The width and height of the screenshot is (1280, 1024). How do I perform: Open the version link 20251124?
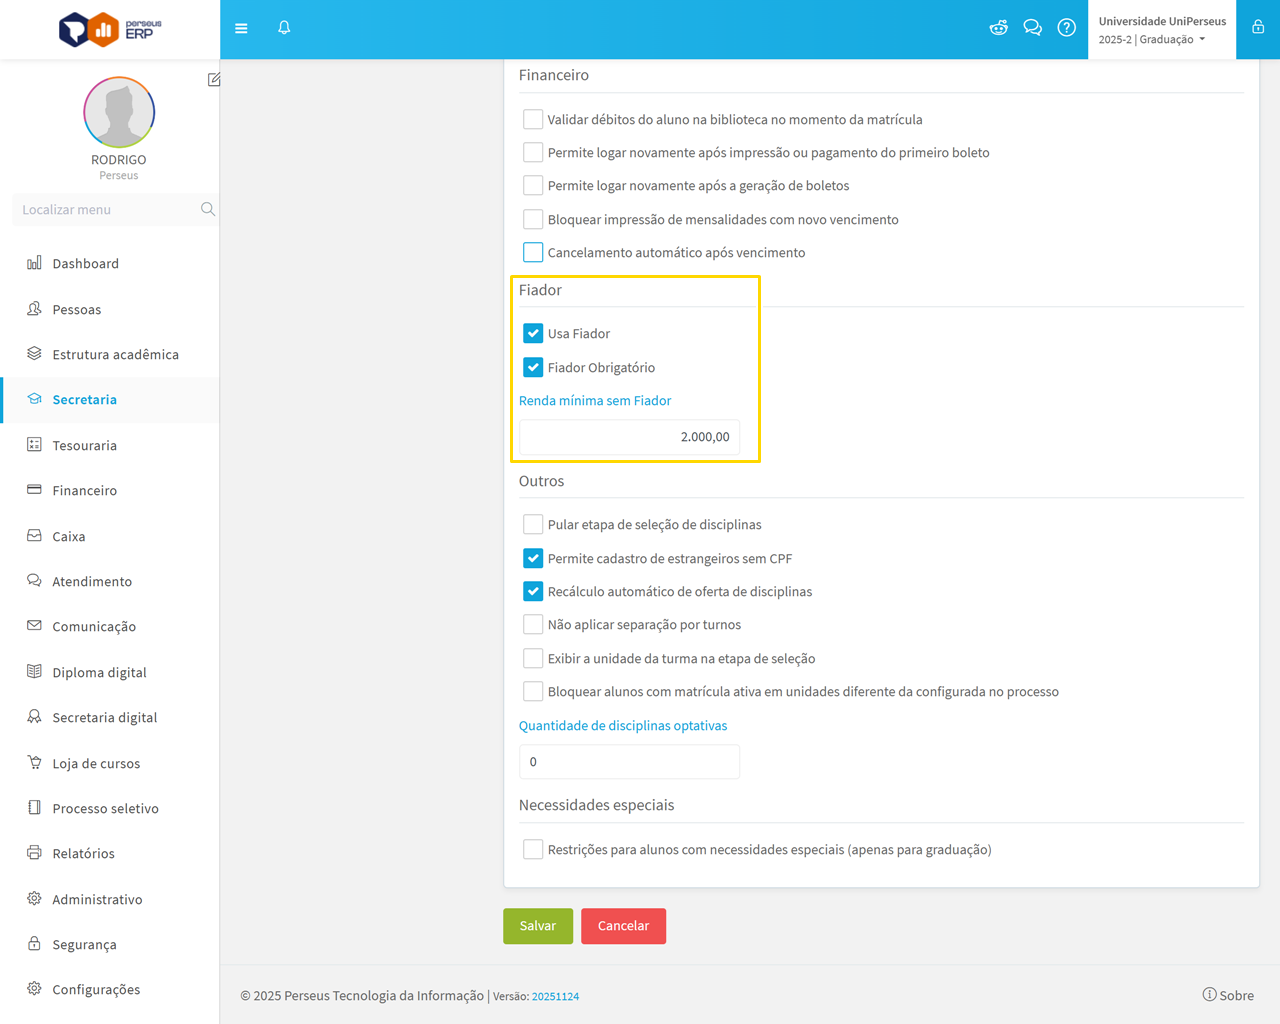click(555, 996)
